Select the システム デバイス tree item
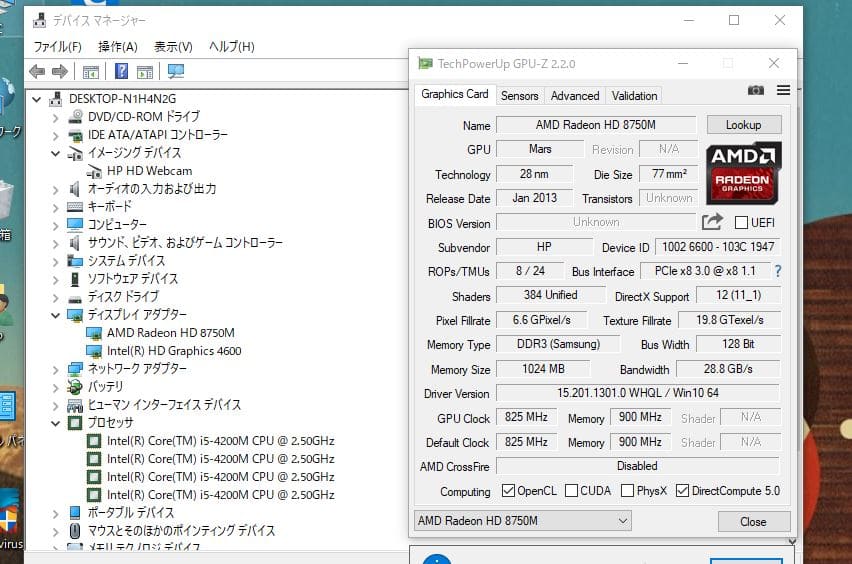Screen dimensions: 852x564 [x=126, y=261]
